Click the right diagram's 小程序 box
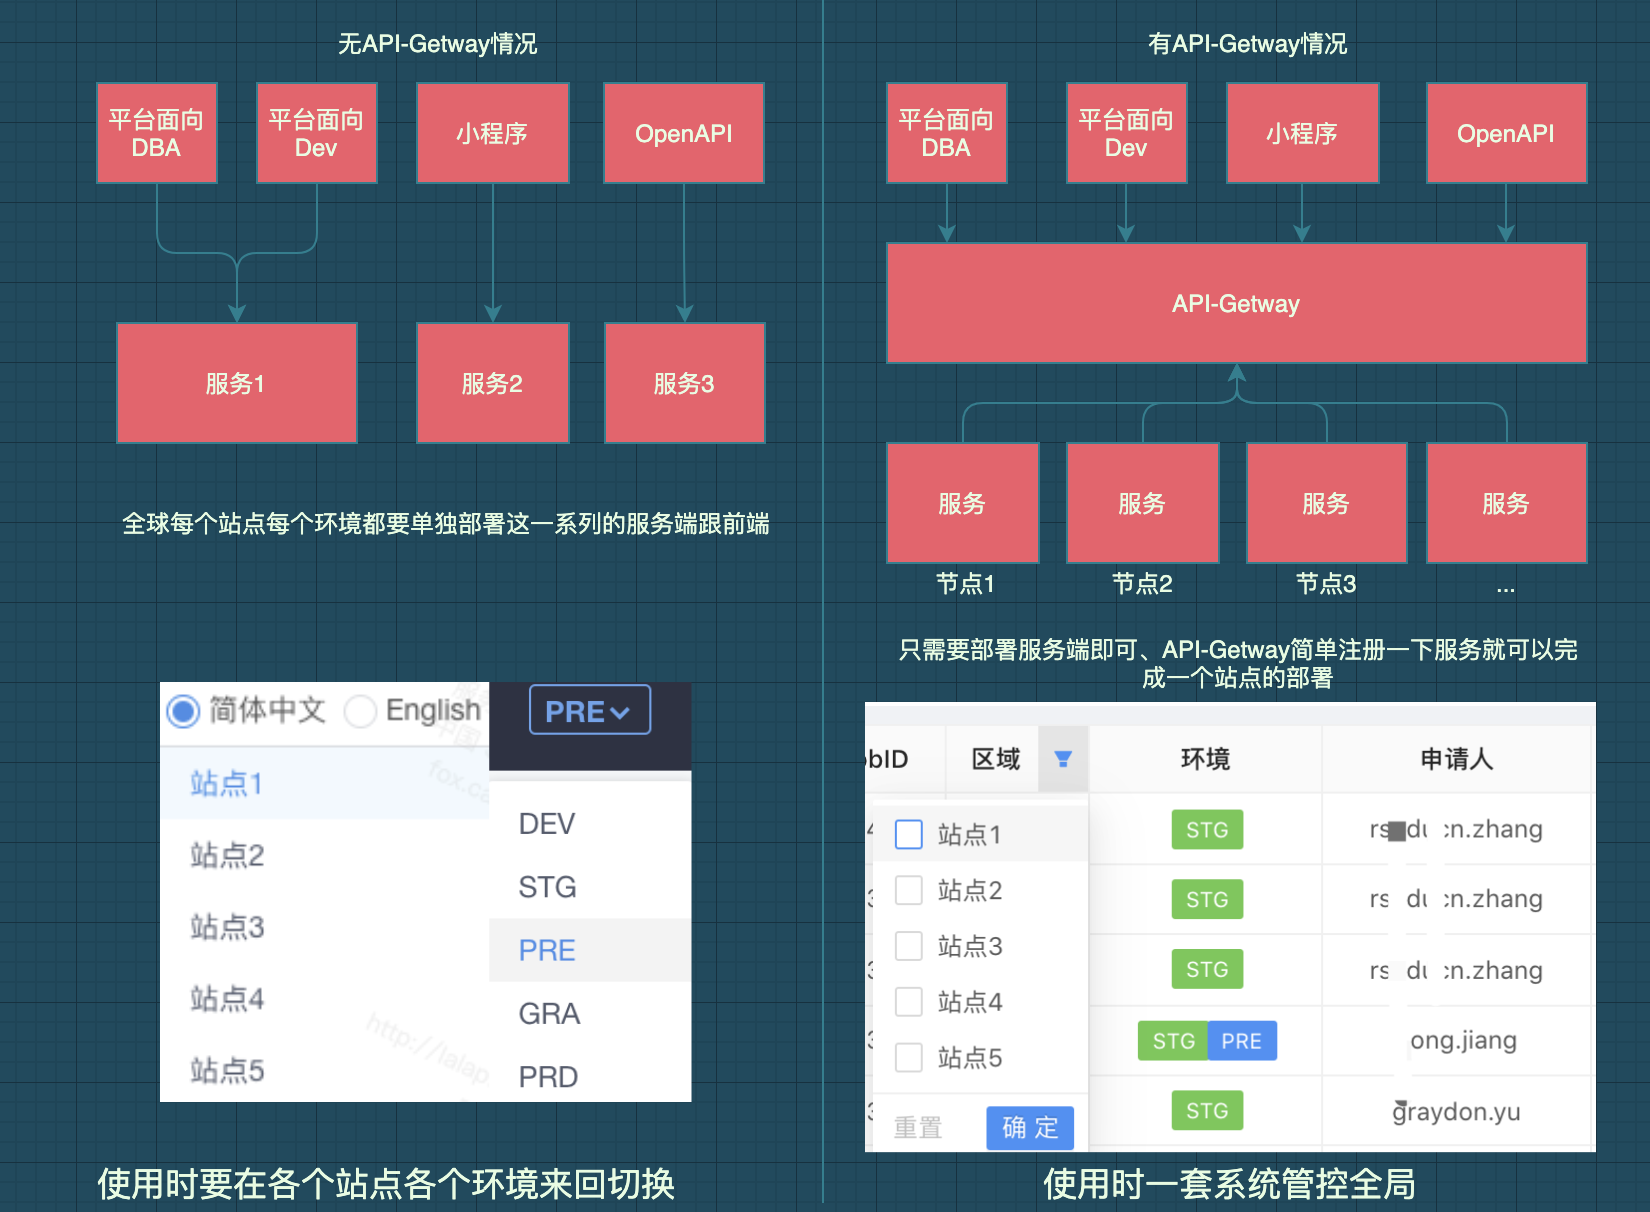 (1302, 133)
